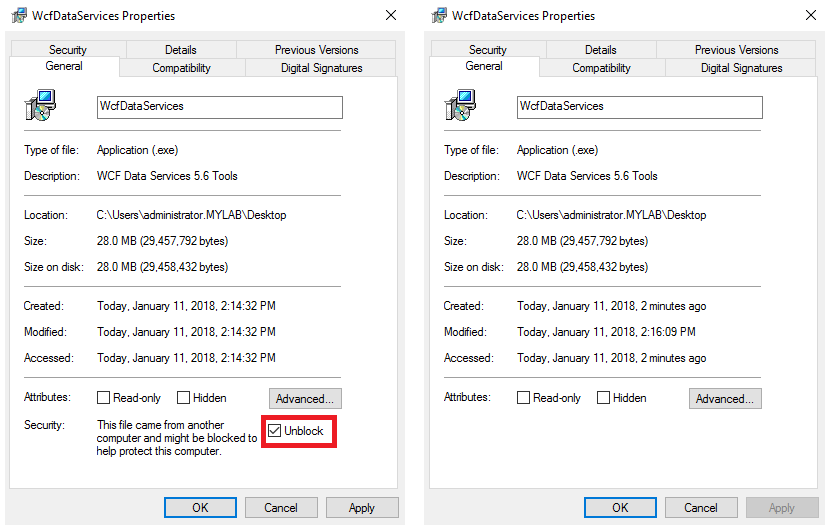Close the right Properties window
This screenshot has height=525, width=828.
(x=811, y=15)
